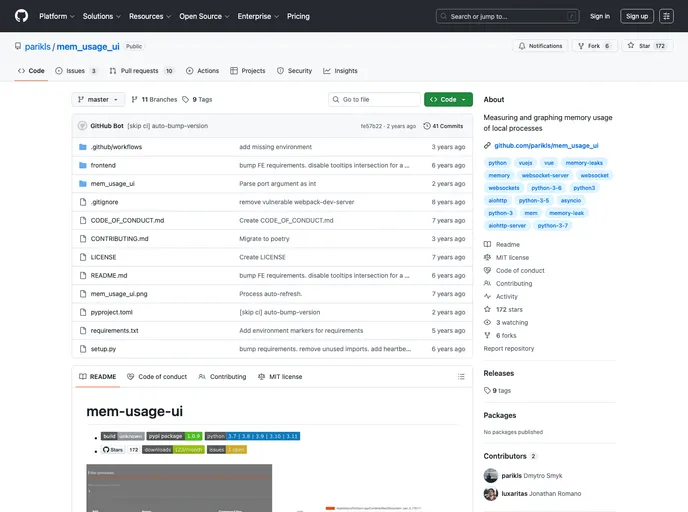Expand the Enterprise menu
688x512 pixels.
click(x=258, y=16)
